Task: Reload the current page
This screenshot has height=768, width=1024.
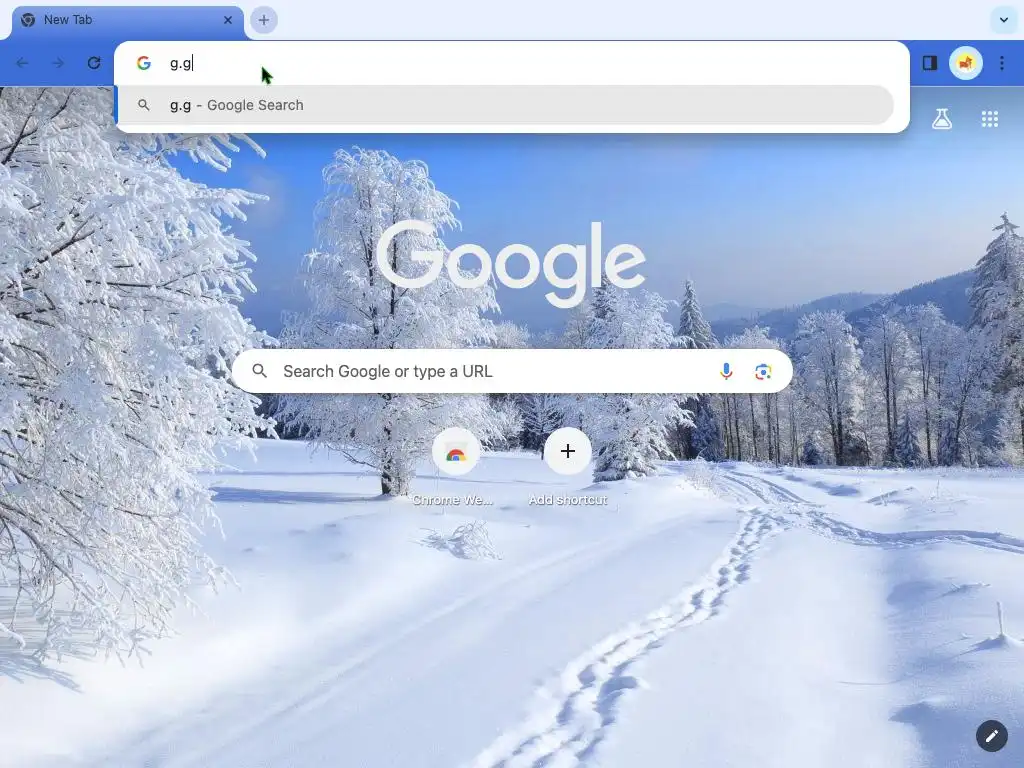Action: 94,63
